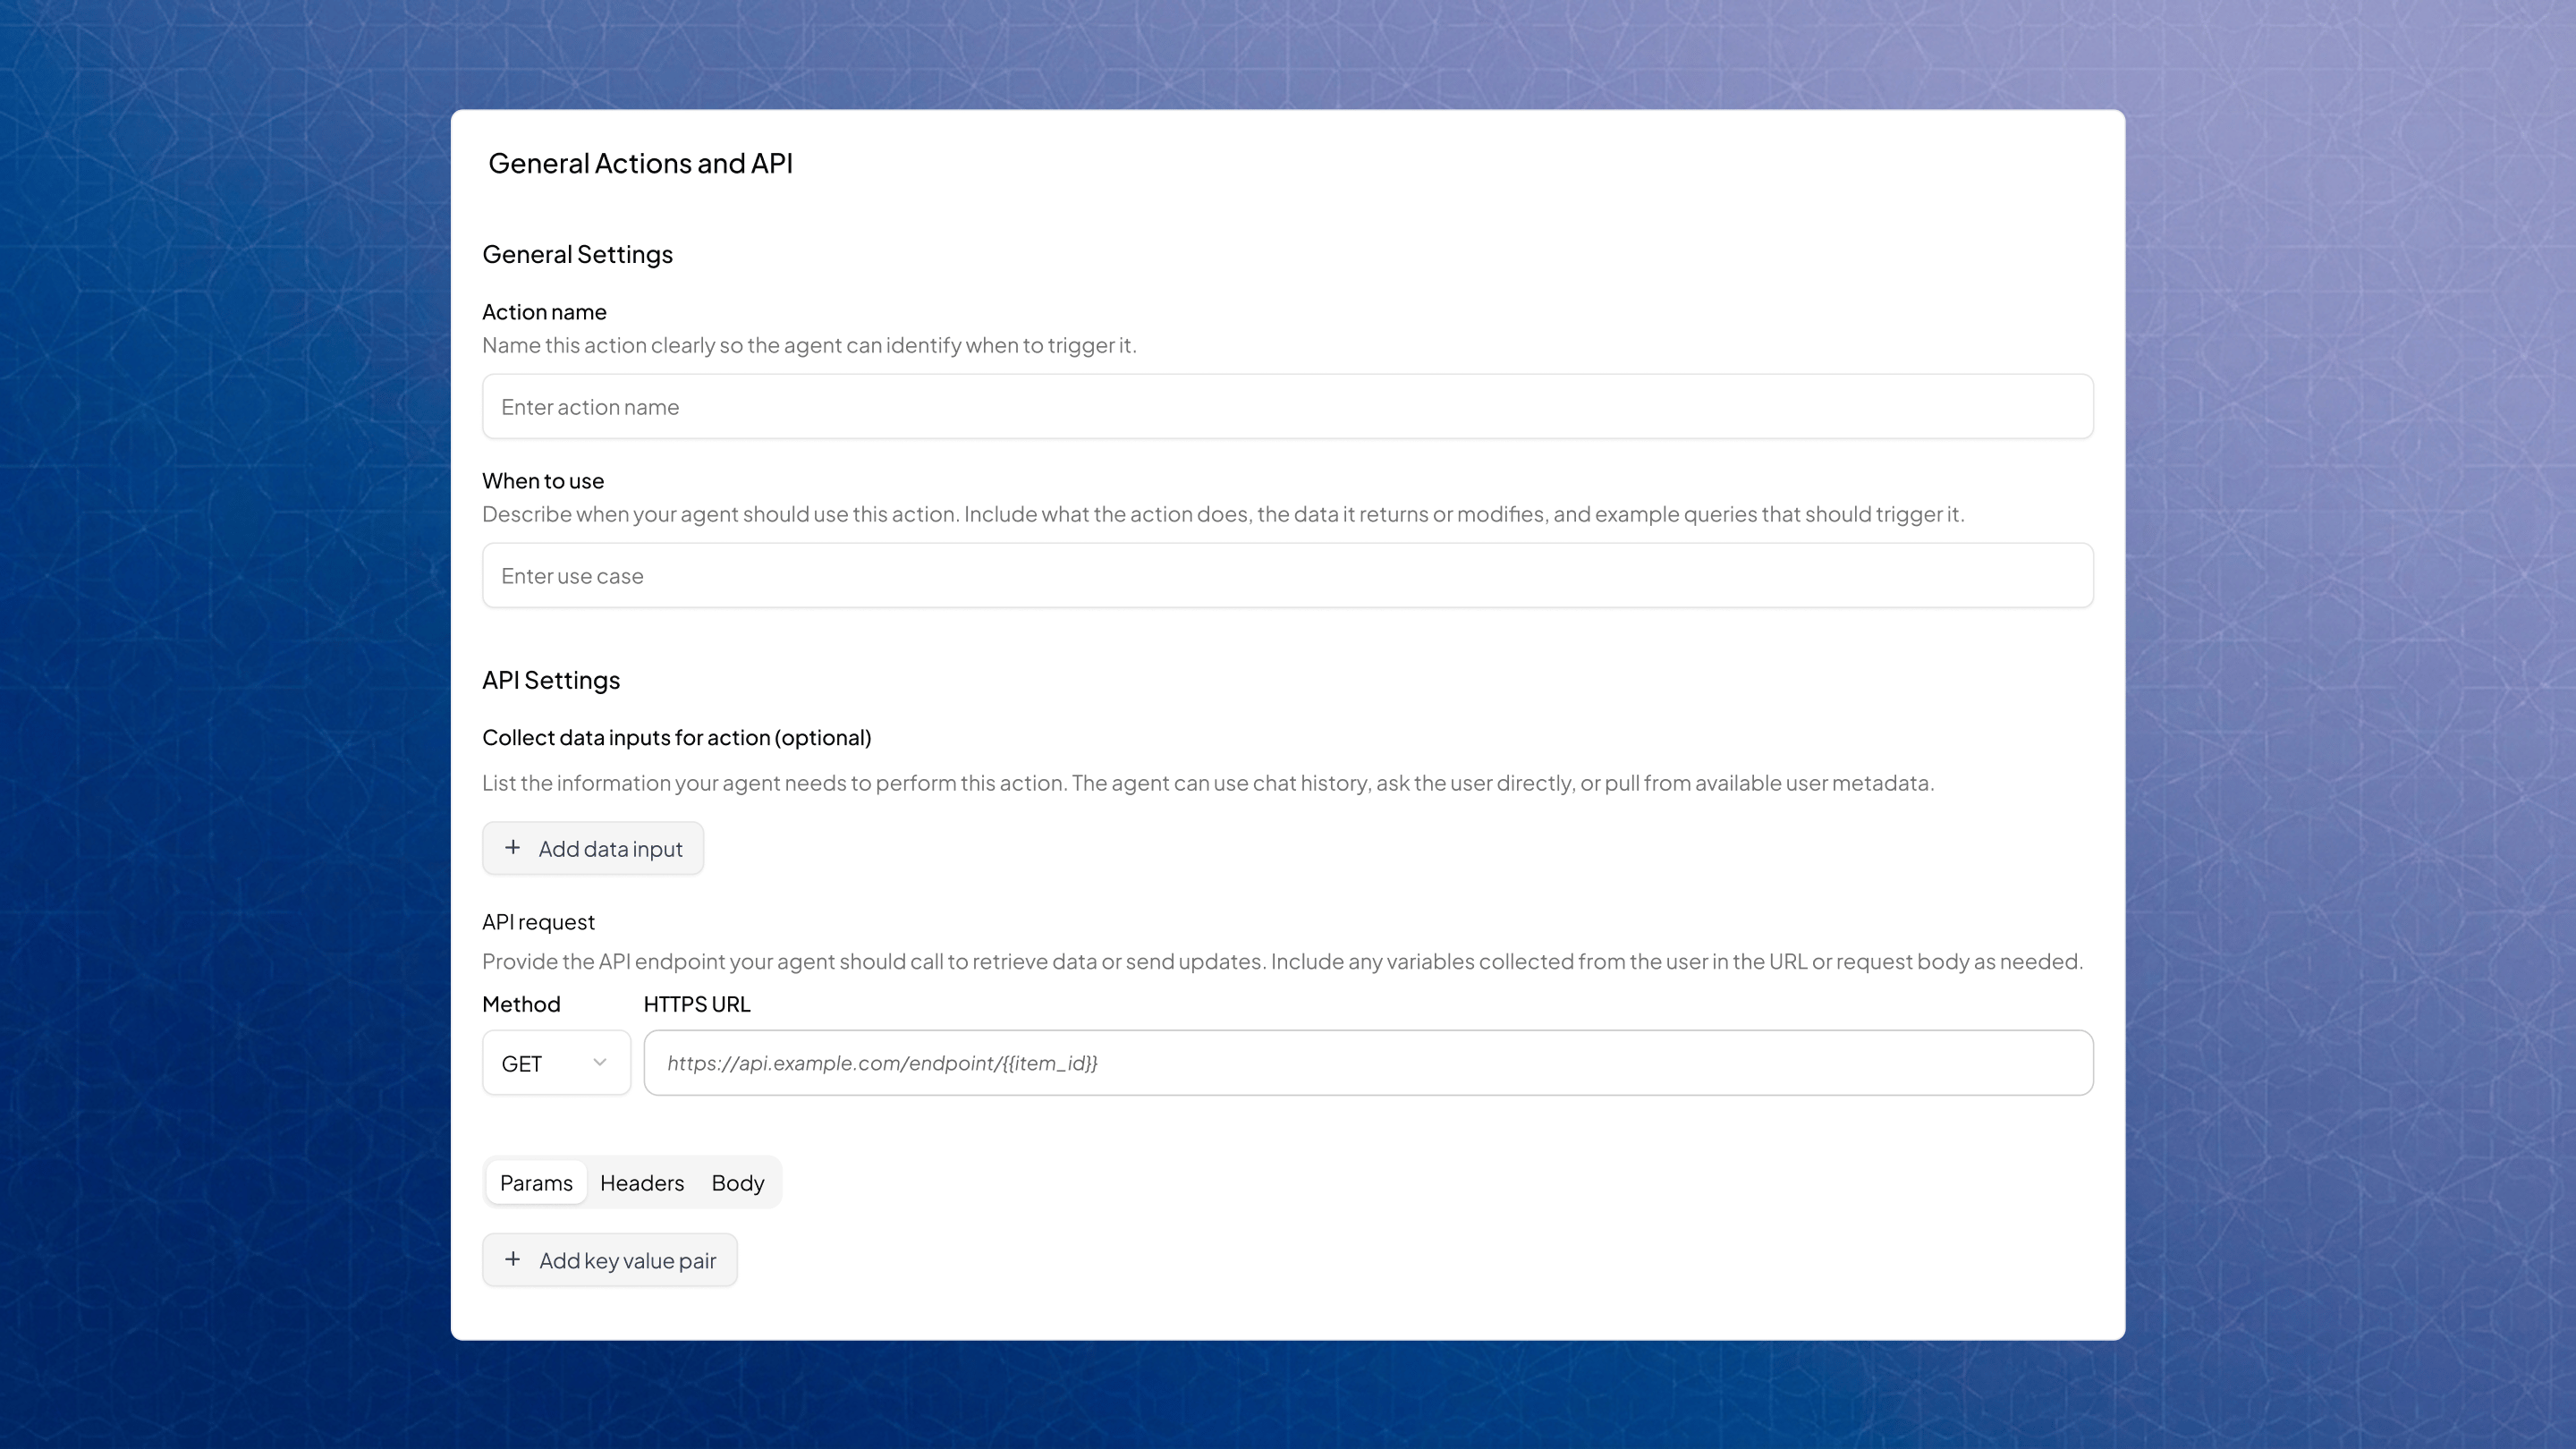This screenshot has width=2576, height=1449.
Task: Click the When to use label
Action: point(543,481)
